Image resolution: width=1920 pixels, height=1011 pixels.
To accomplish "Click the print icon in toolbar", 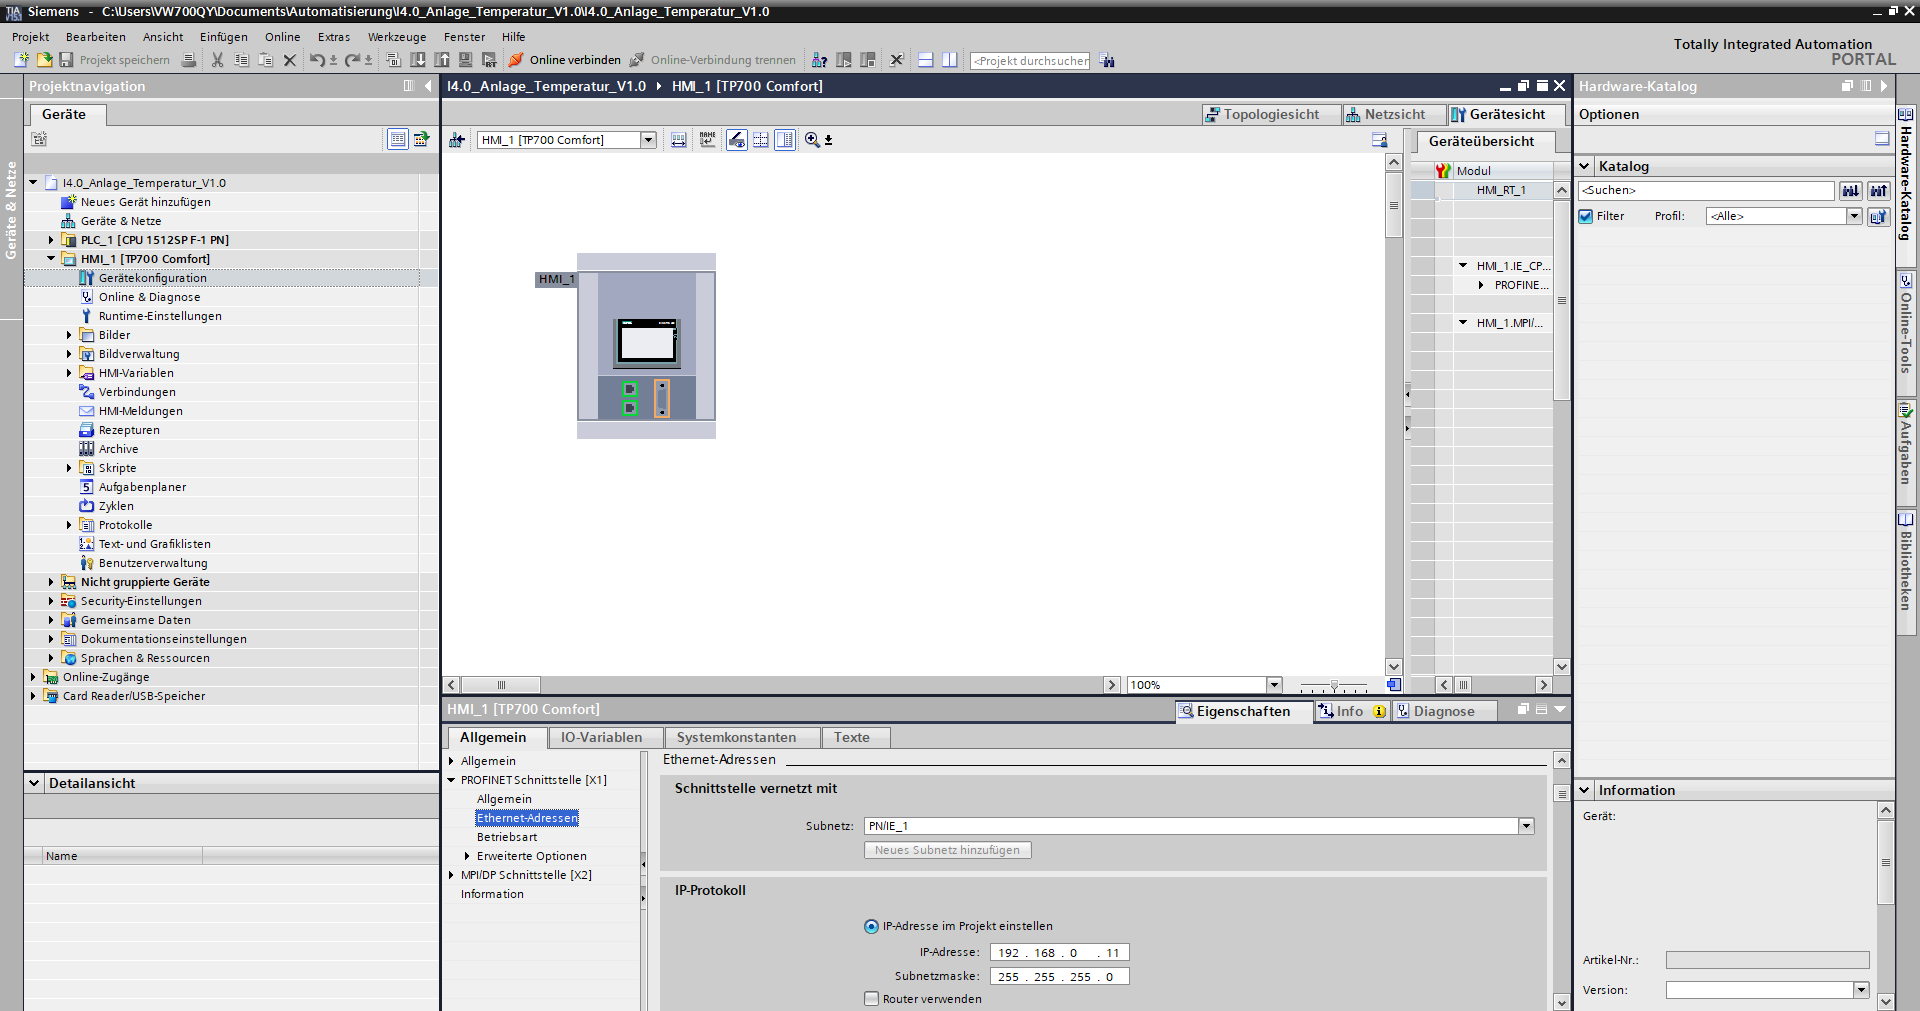I will pyautogui.click(x=189, y=60).
